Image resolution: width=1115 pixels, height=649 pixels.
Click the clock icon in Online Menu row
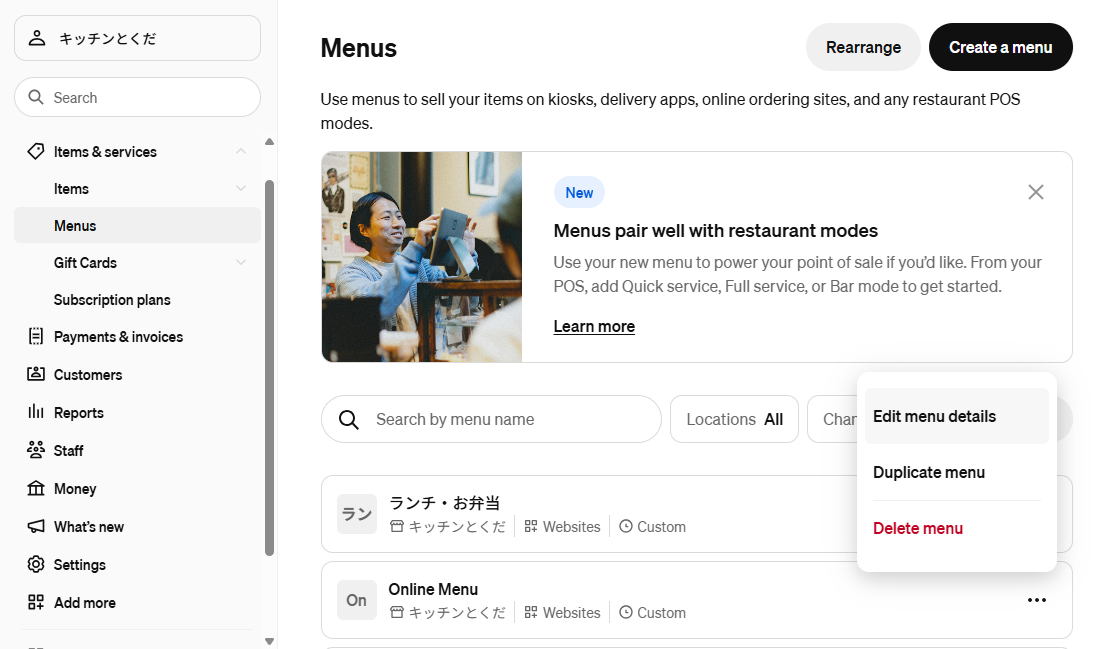[x=626, y=613]
